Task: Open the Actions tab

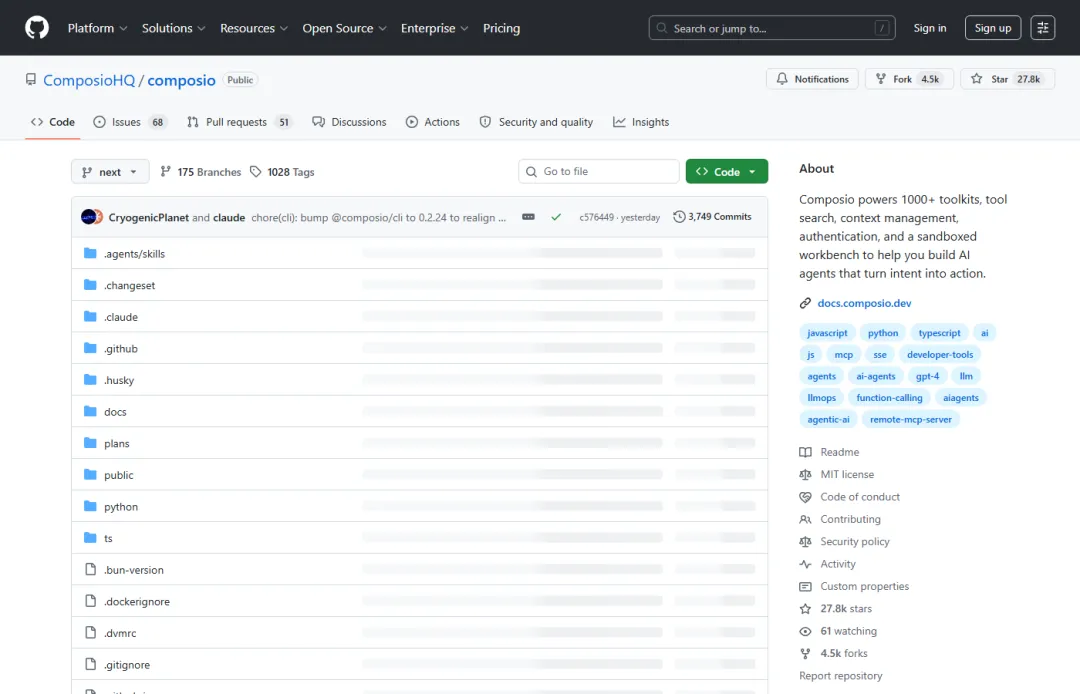Action: pyautogui.click(x=433, y=122)
